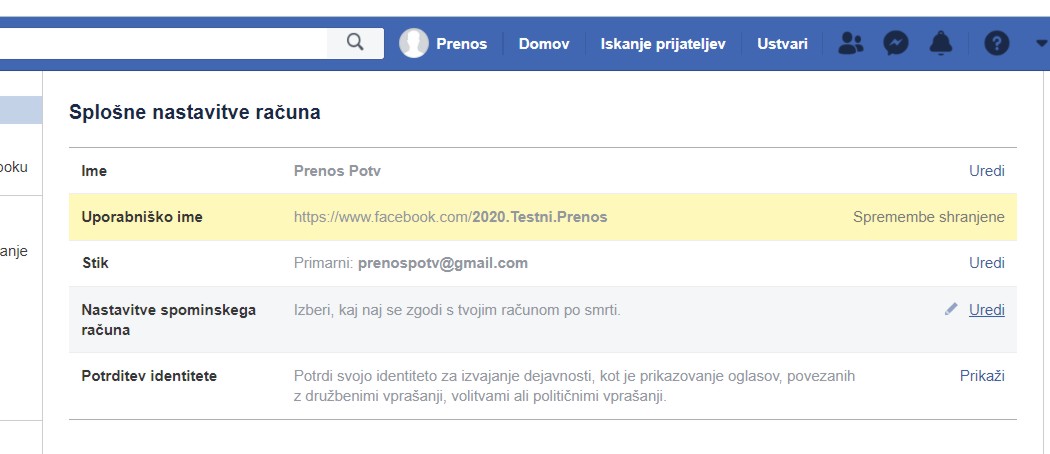Click Prikaži for Potrditev identitete
The height and width of the screenshot is (454, 1050).
click(x=982, y=376)
